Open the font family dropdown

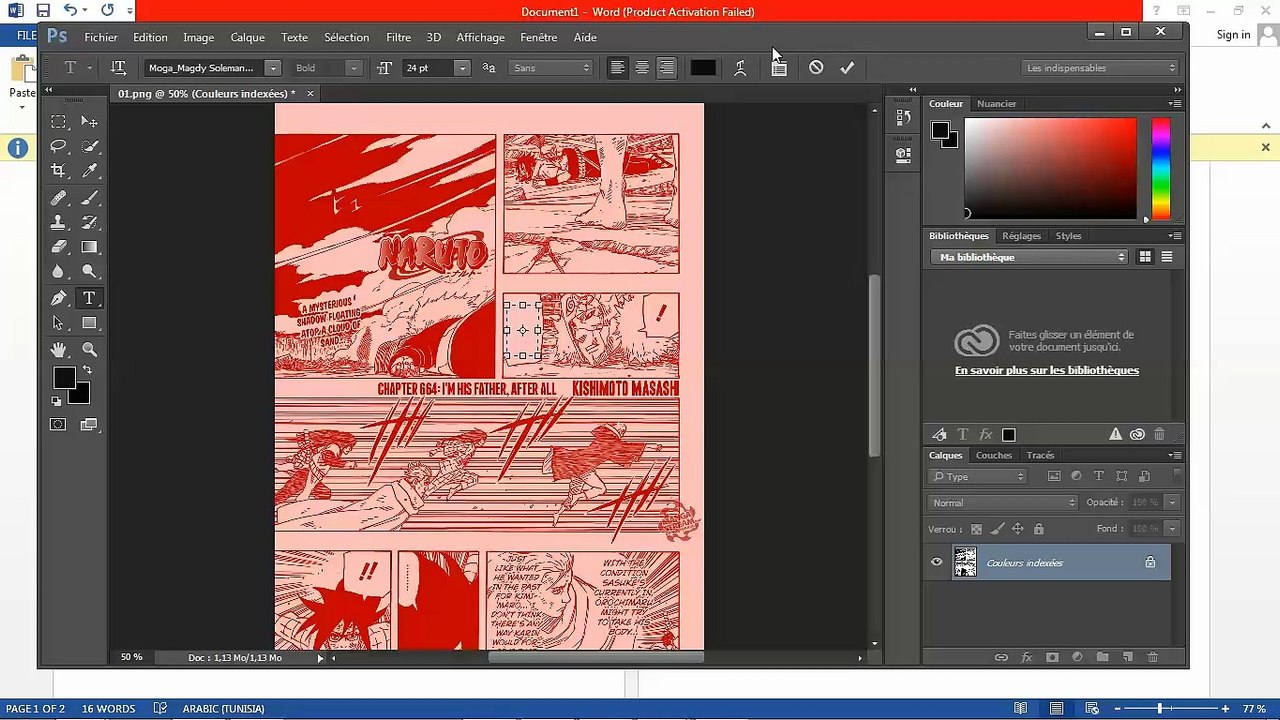[x=273, y=68]
